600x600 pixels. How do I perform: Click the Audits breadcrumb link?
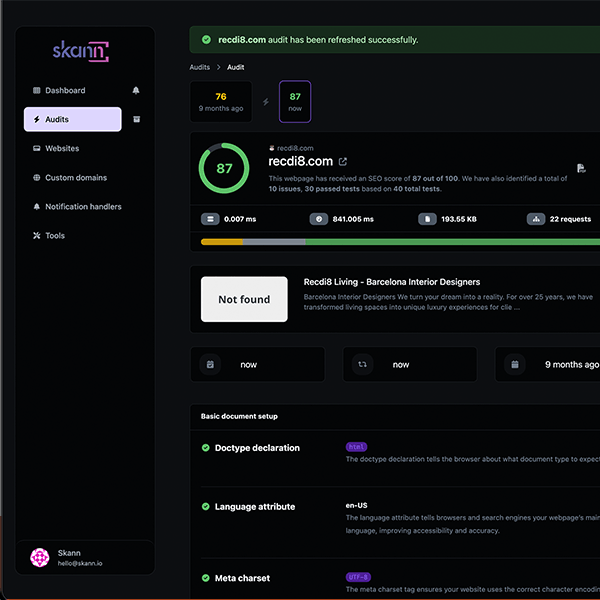(x=200, y=67)
